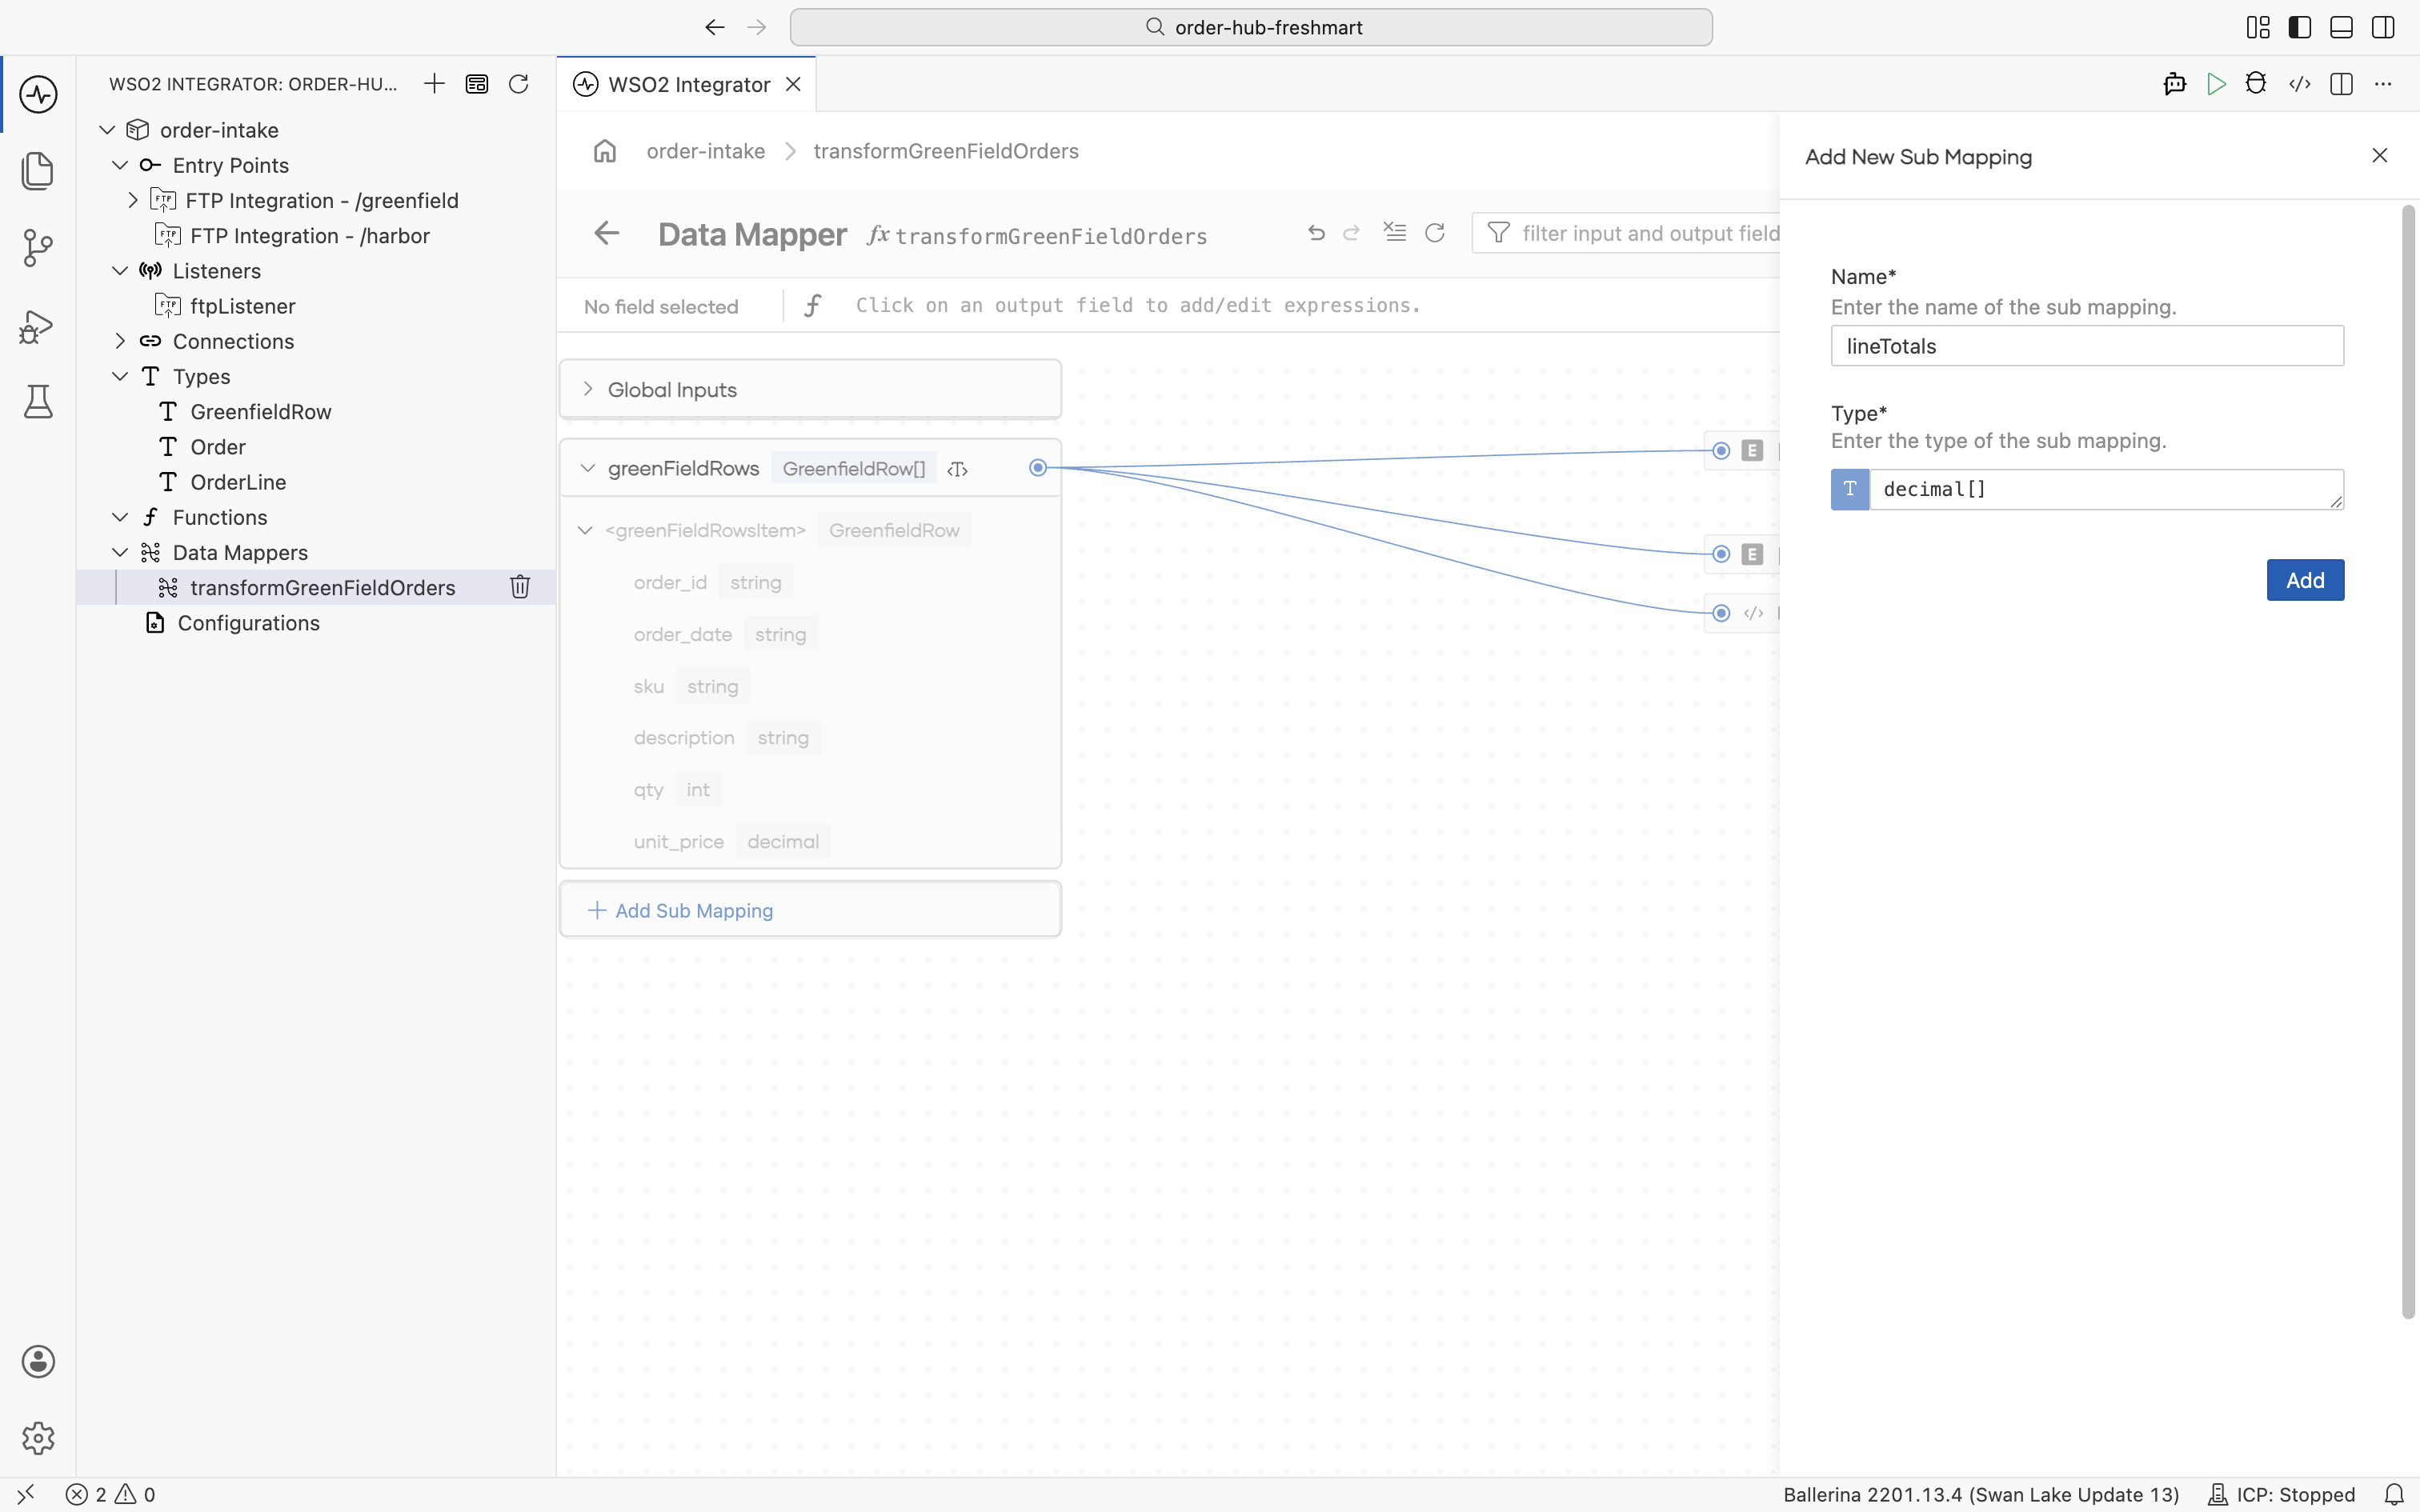Click the debug icon in editor toolbar

[2256, 84]
